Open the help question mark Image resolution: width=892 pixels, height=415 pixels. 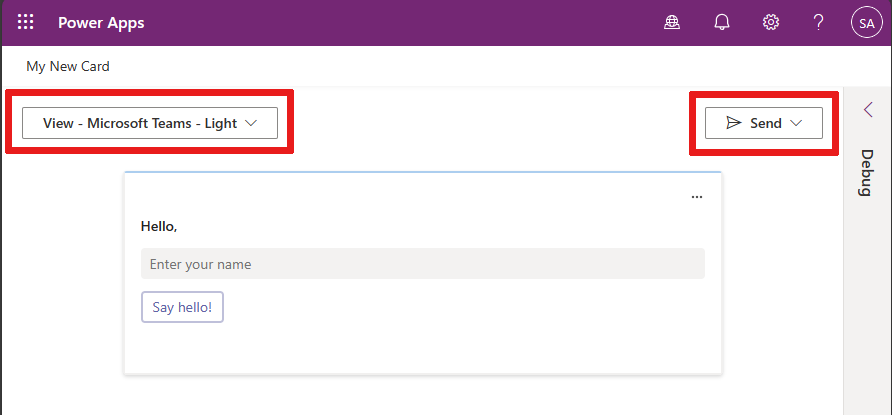coord(818,23)
